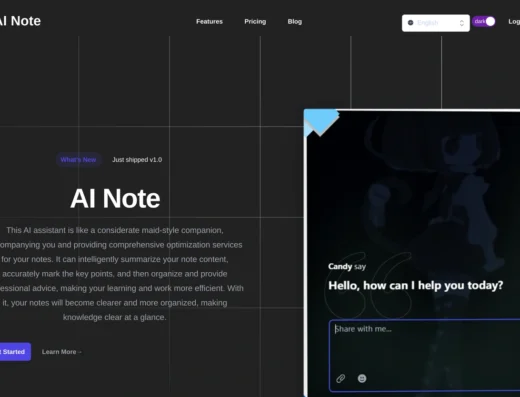Focus the Share with me input field
520x397 pixels.
pos(424,355)
